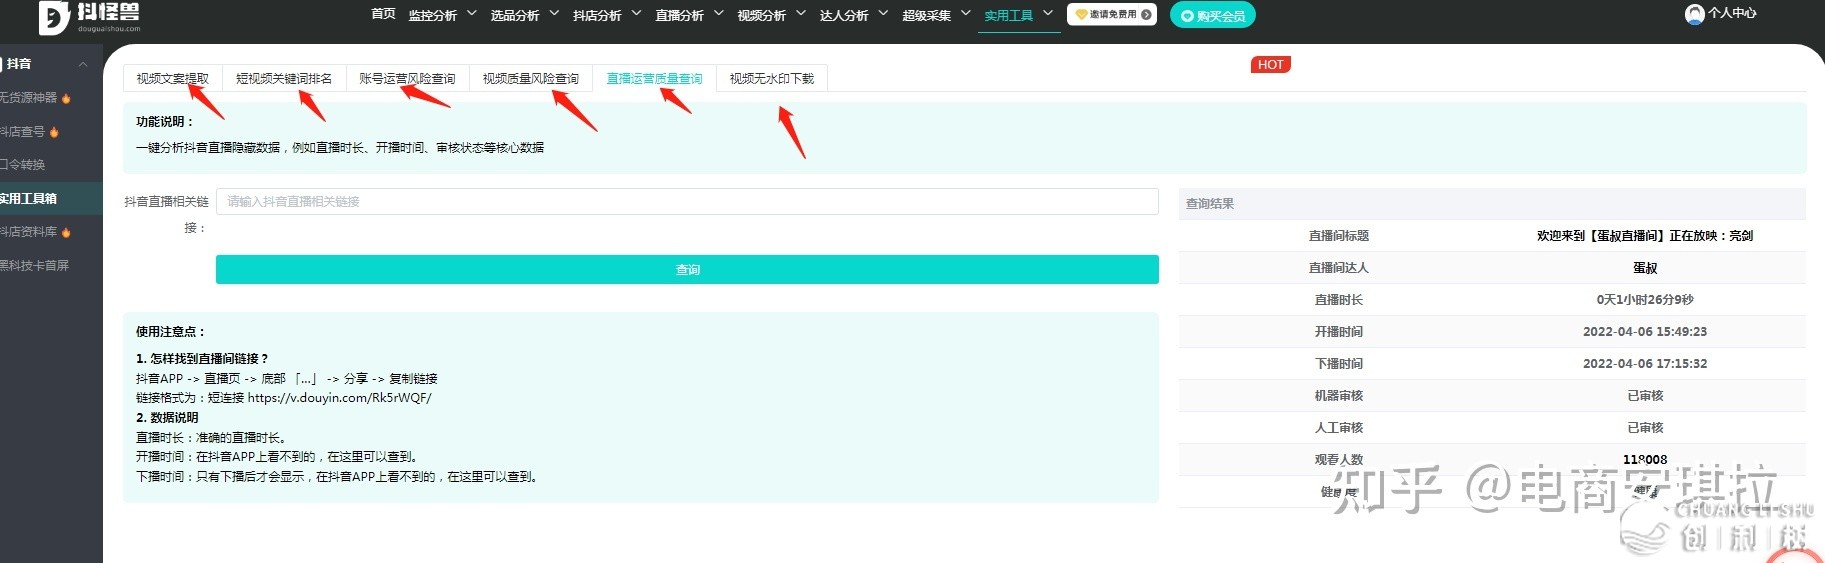
Task: Click the 直播时长 value 0天1小时26分9秒
Action: pyautogui.click(x=1645, y=300)
